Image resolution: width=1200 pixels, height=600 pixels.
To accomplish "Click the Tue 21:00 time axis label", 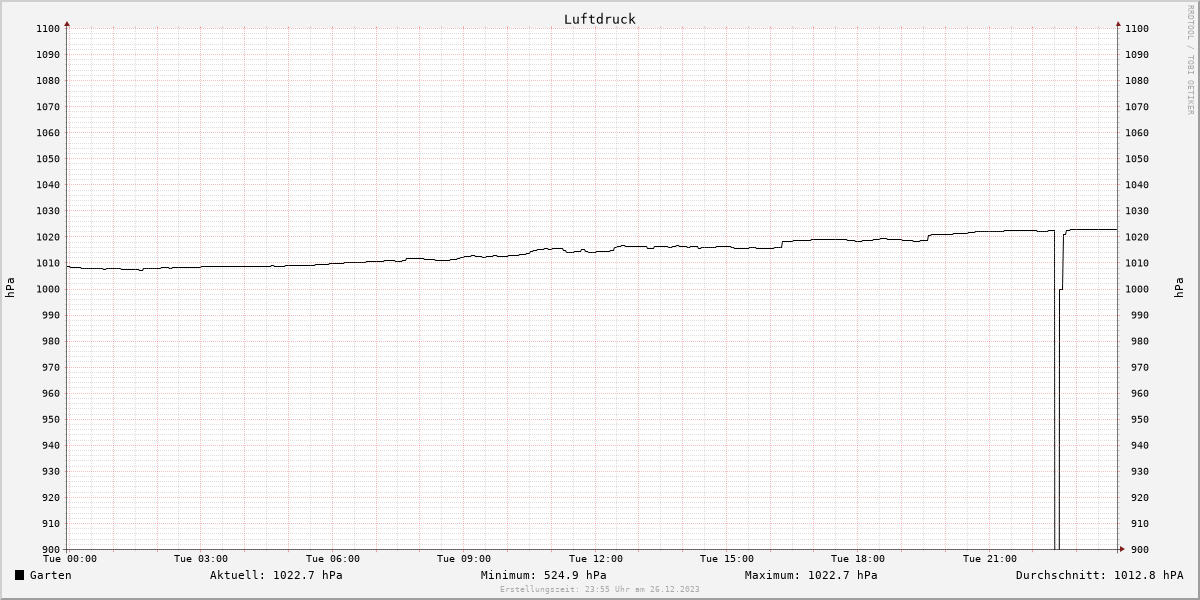I will coord(990,559).
